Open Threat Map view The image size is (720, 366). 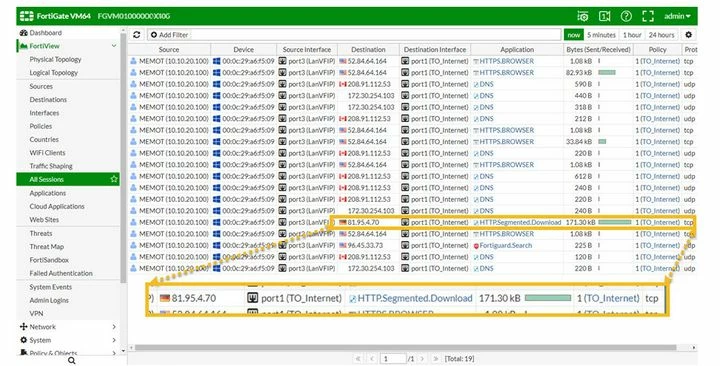tap(46, 247)
